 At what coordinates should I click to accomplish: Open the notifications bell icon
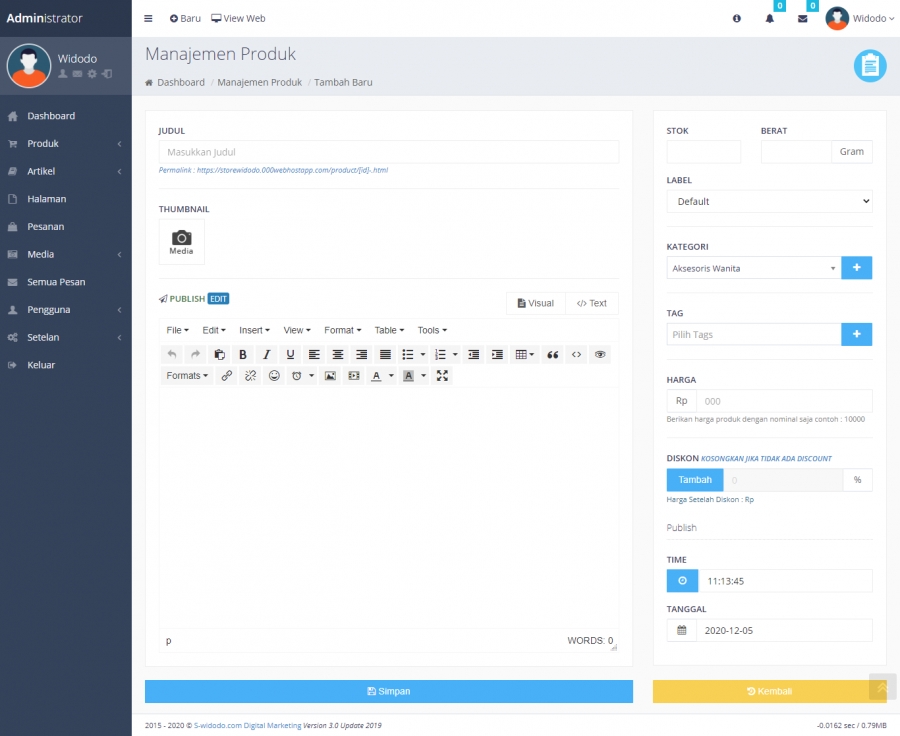[x=770, y=18]
